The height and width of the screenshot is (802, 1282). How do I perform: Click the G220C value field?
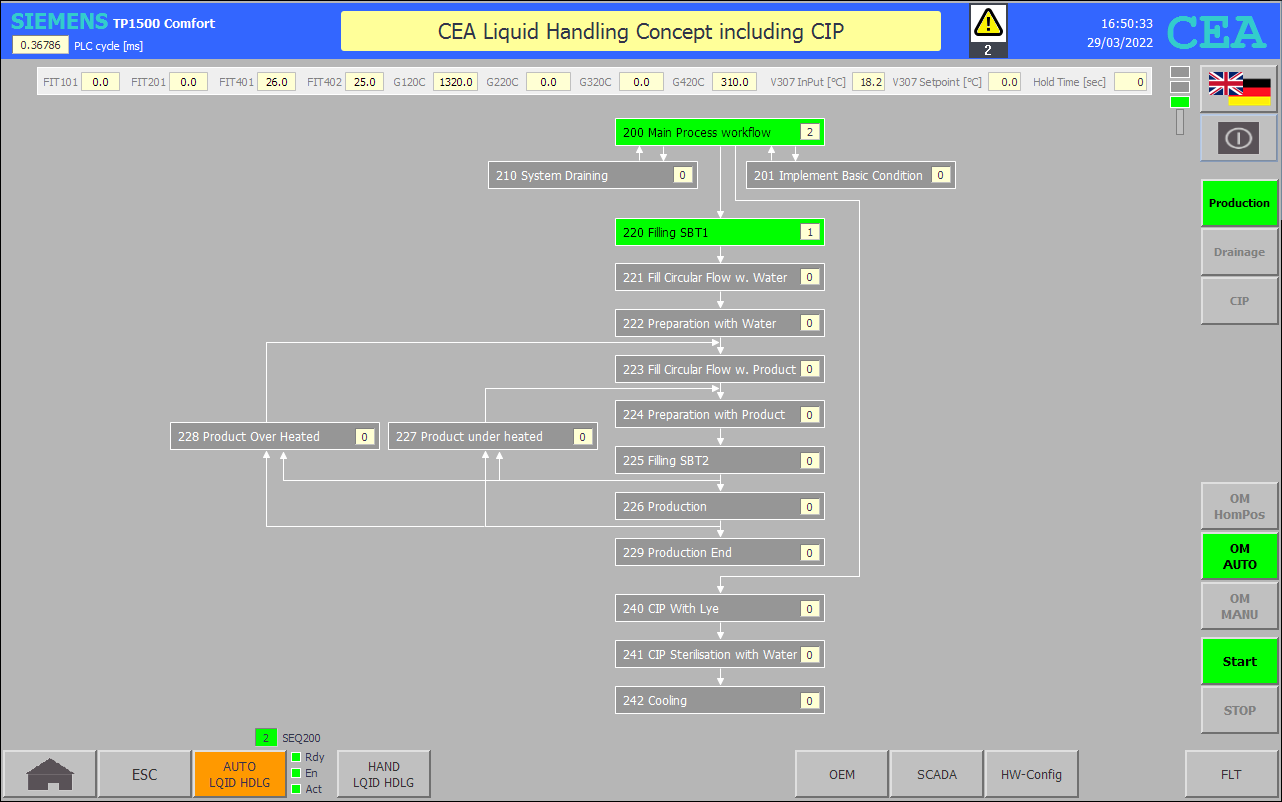click(548, 82)
